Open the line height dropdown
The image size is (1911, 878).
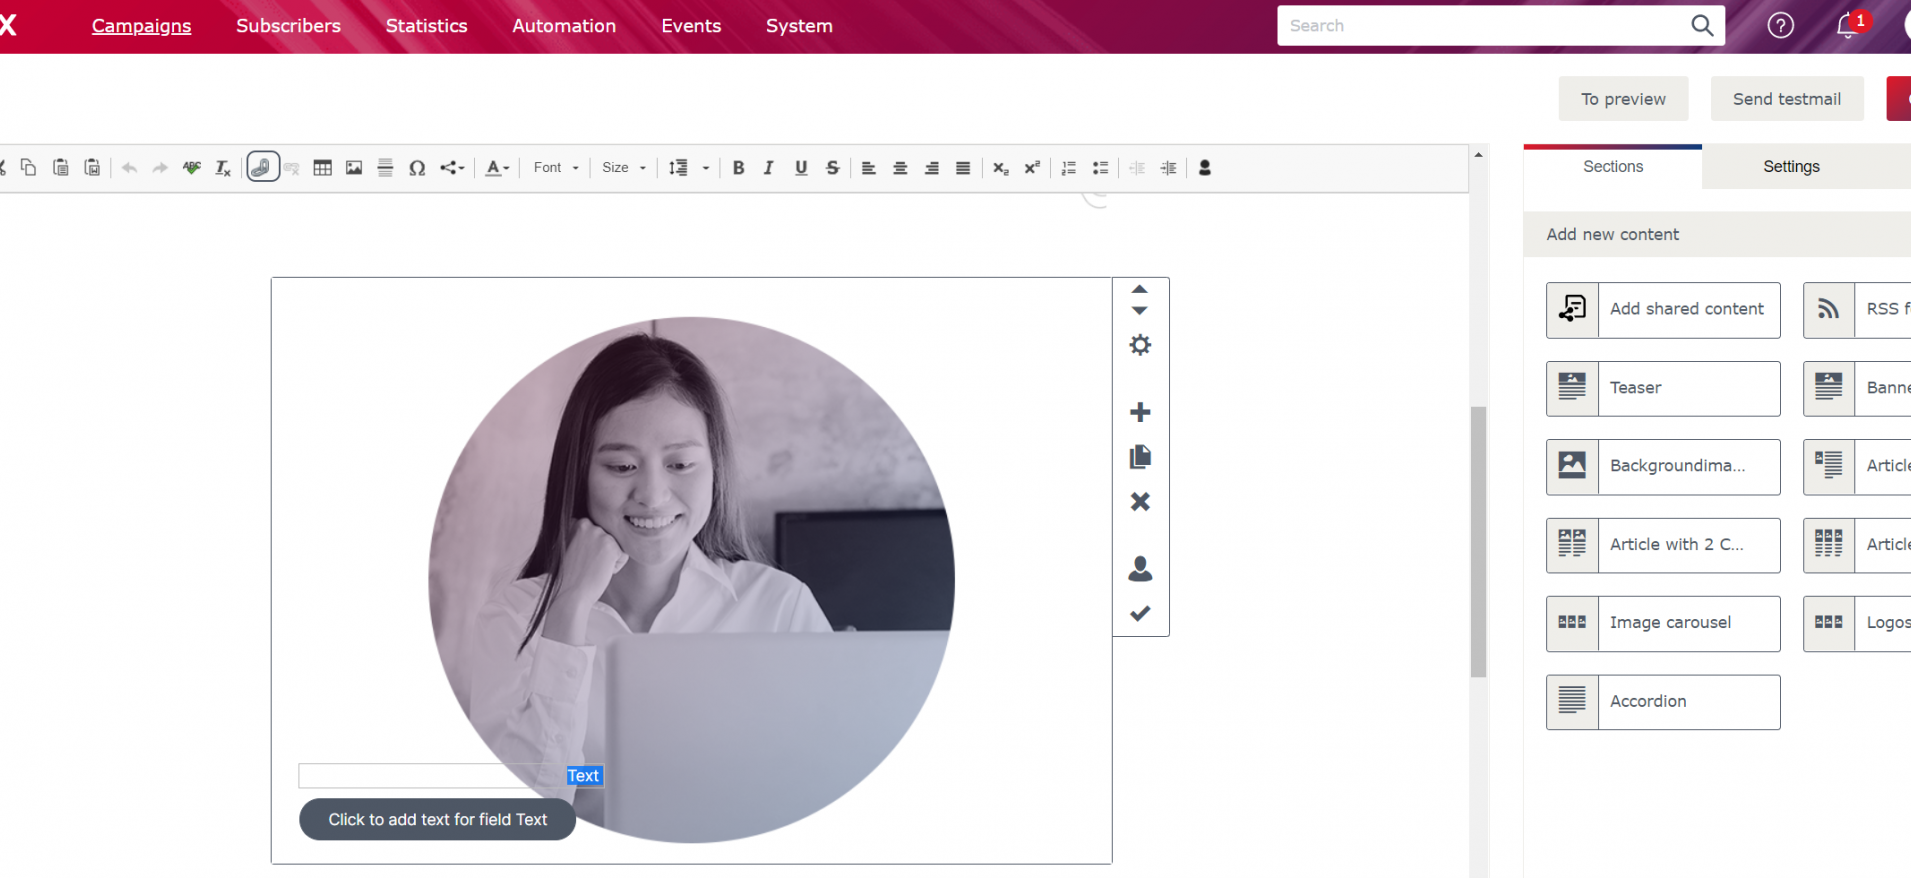point(688,168)
